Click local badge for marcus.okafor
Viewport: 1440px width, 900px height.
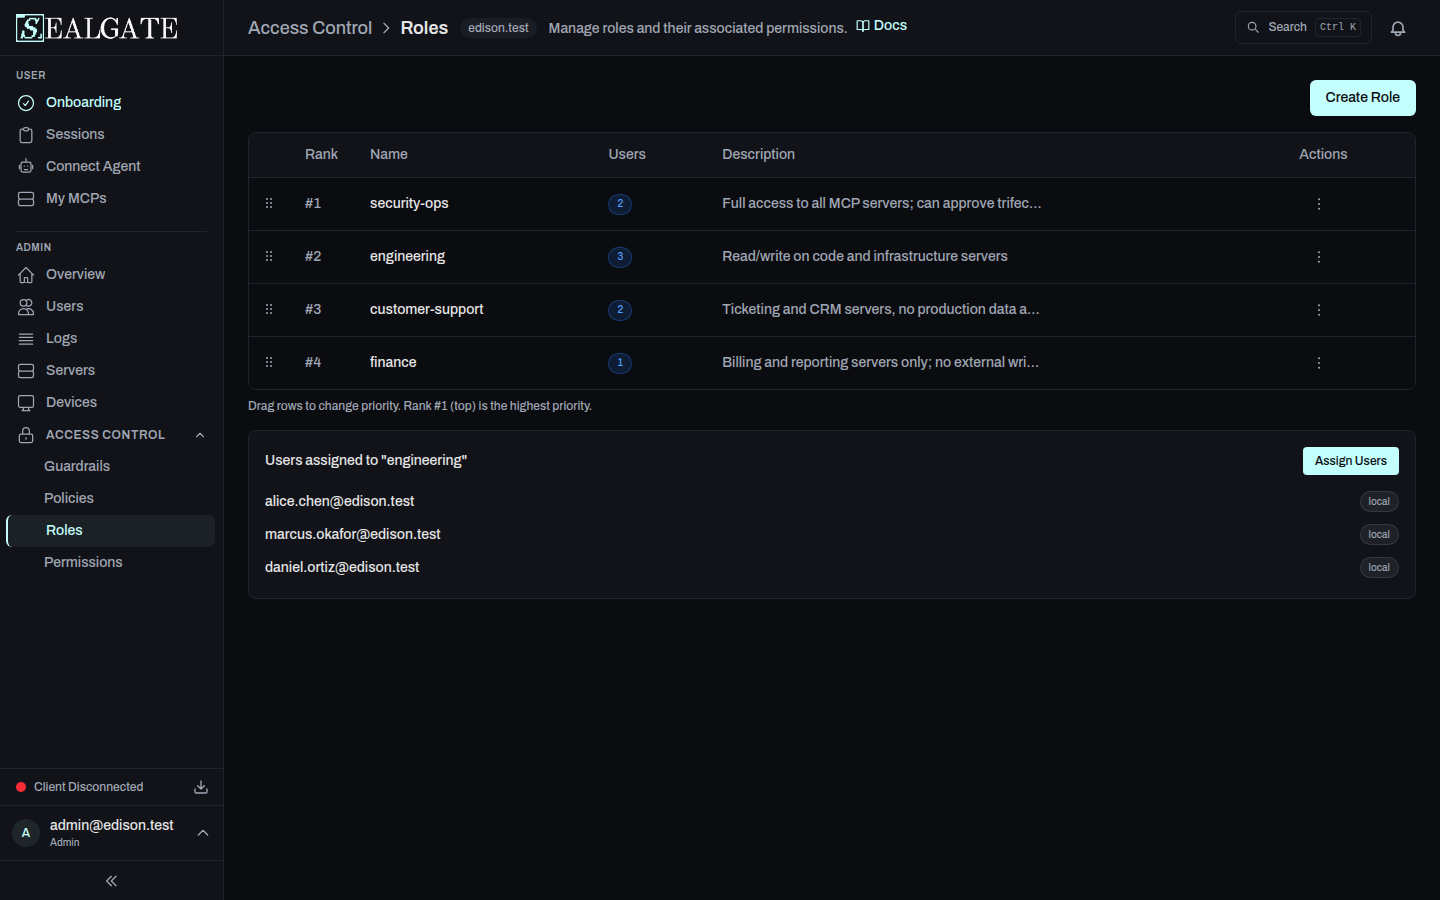pyautogui.click(x=1379, y=535)
